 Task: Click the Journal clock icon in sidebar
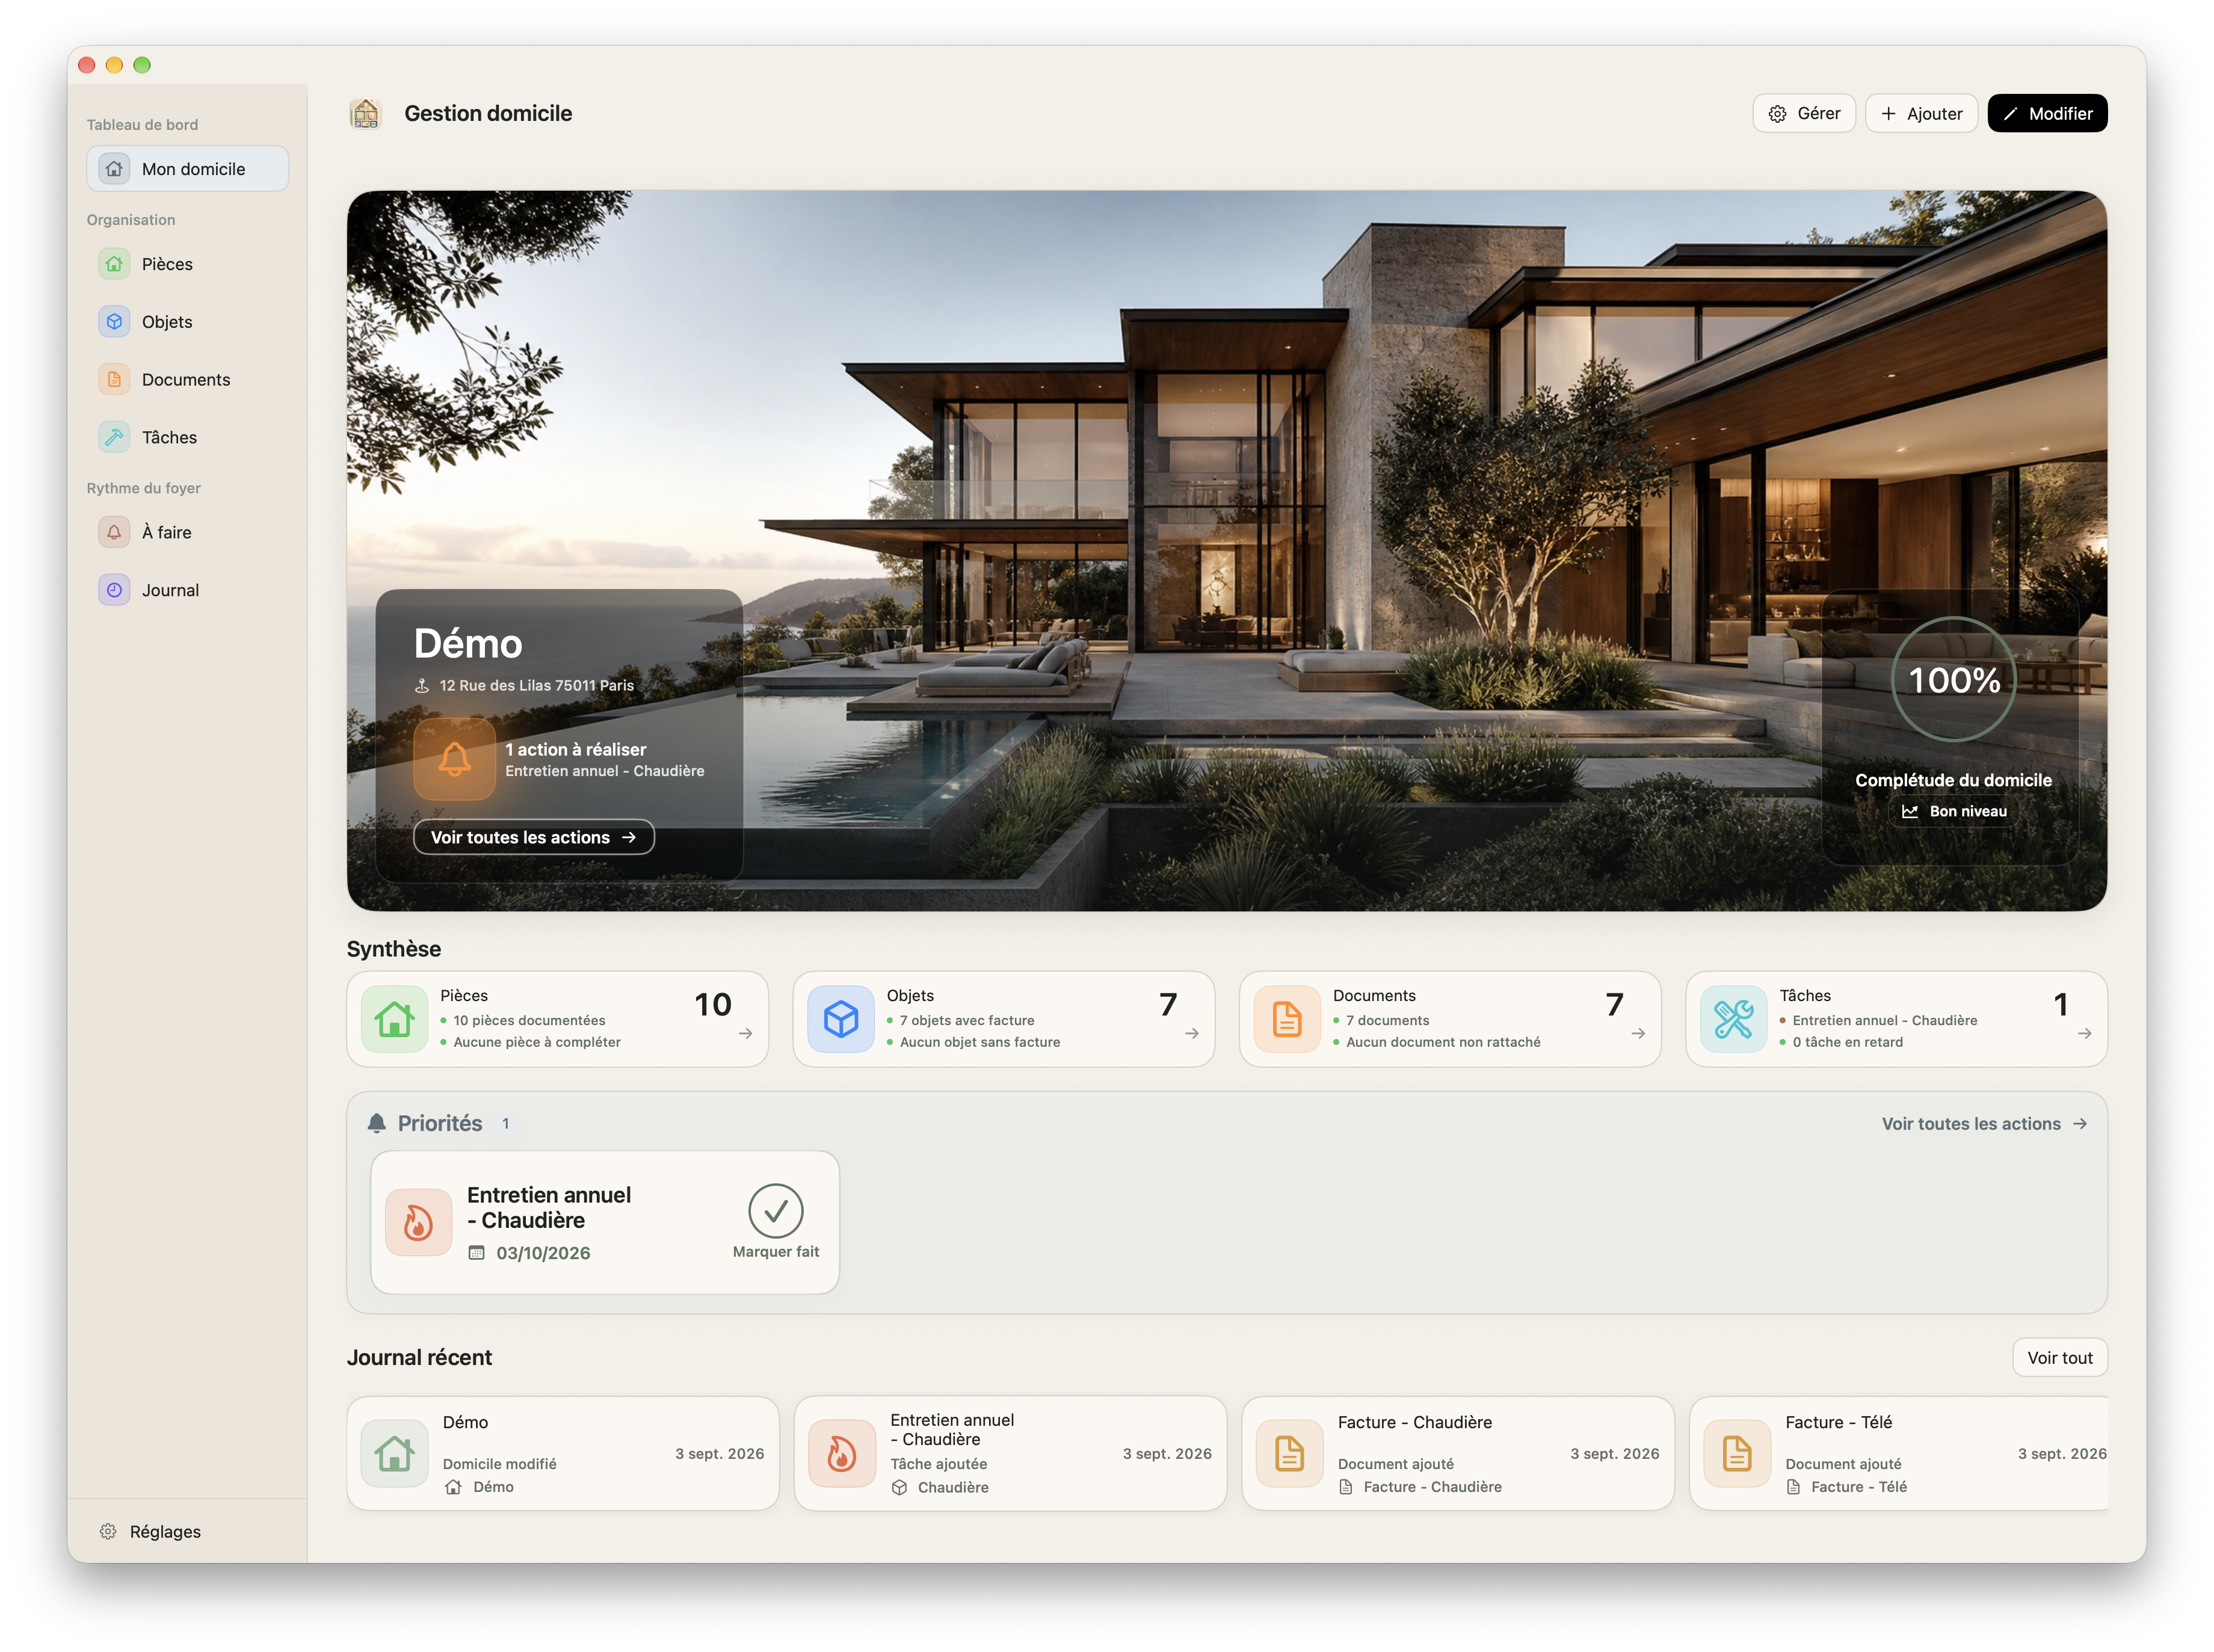coord(114,590)
